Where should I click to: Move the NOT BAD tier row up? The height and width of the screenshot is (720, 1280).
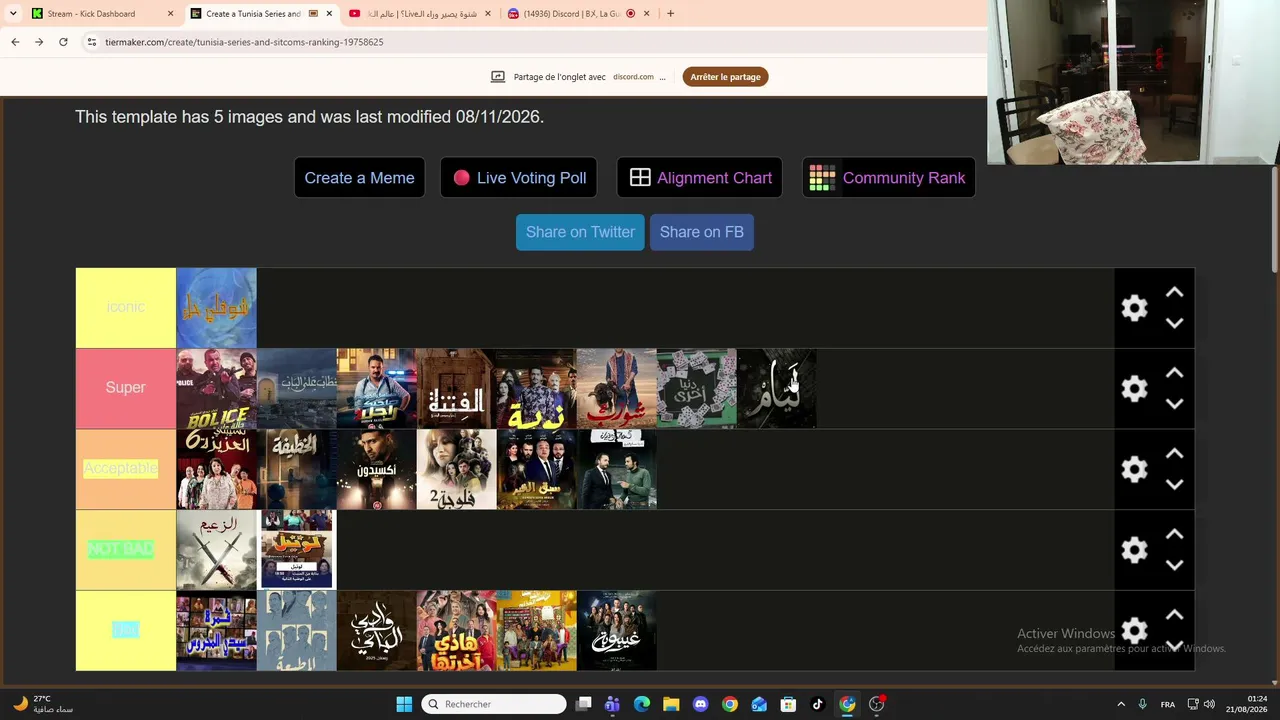tap(1175, 535)
